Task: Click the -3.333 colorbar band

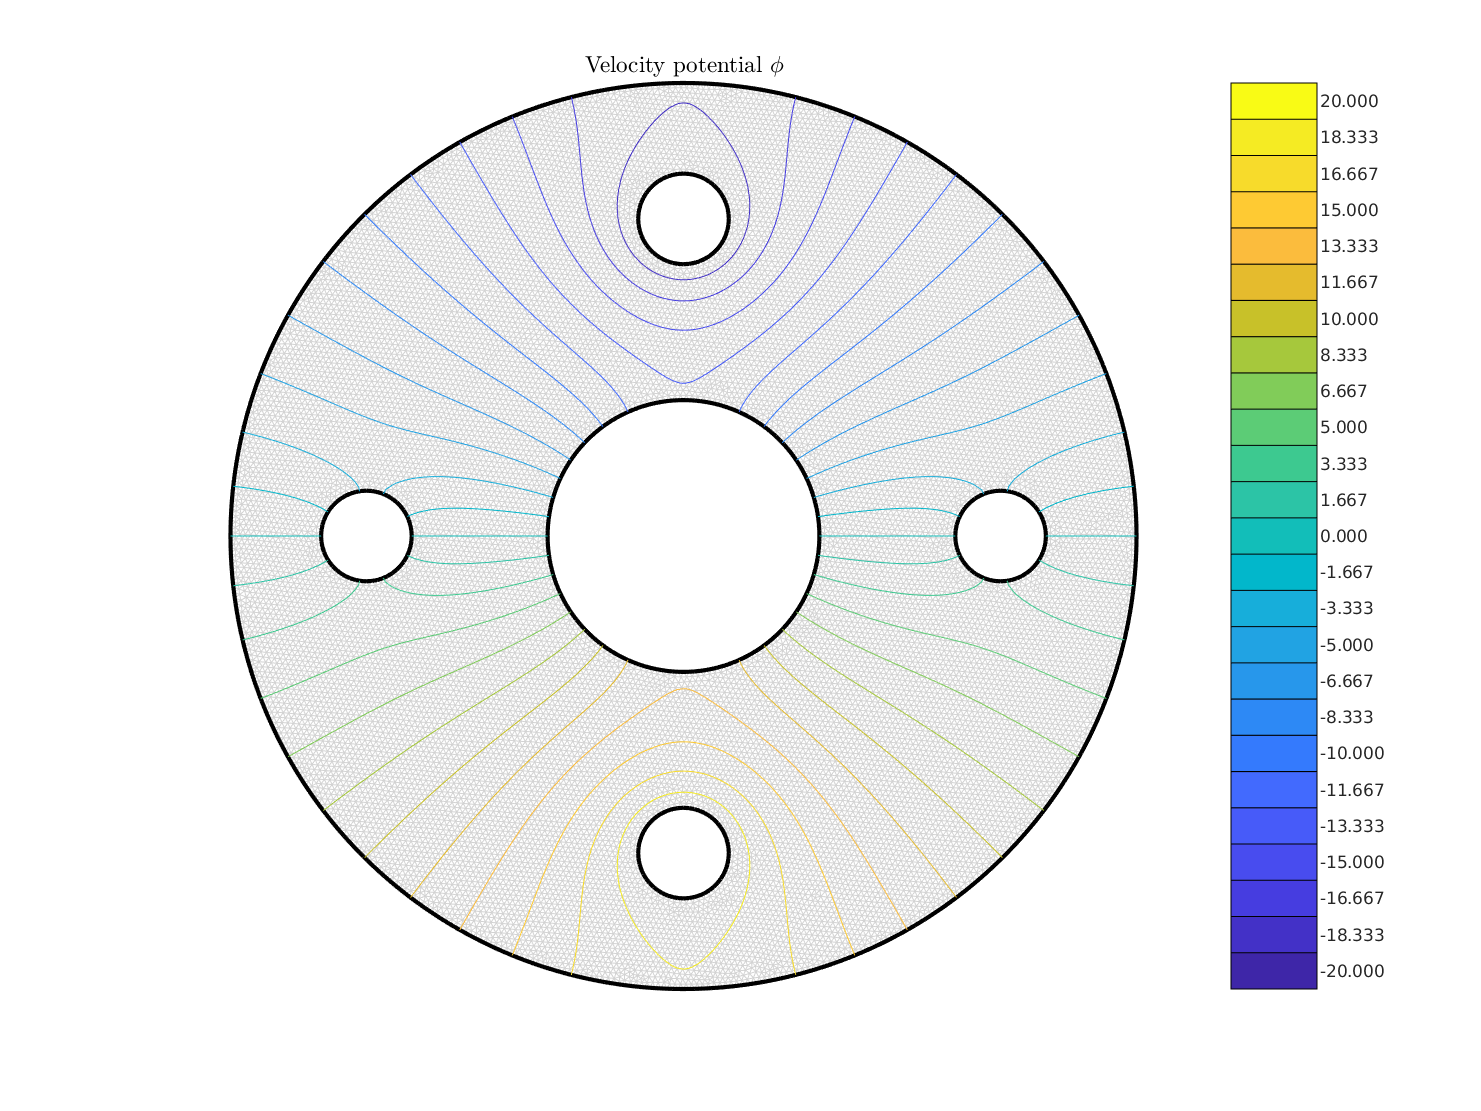Action: coord(1273,609)
